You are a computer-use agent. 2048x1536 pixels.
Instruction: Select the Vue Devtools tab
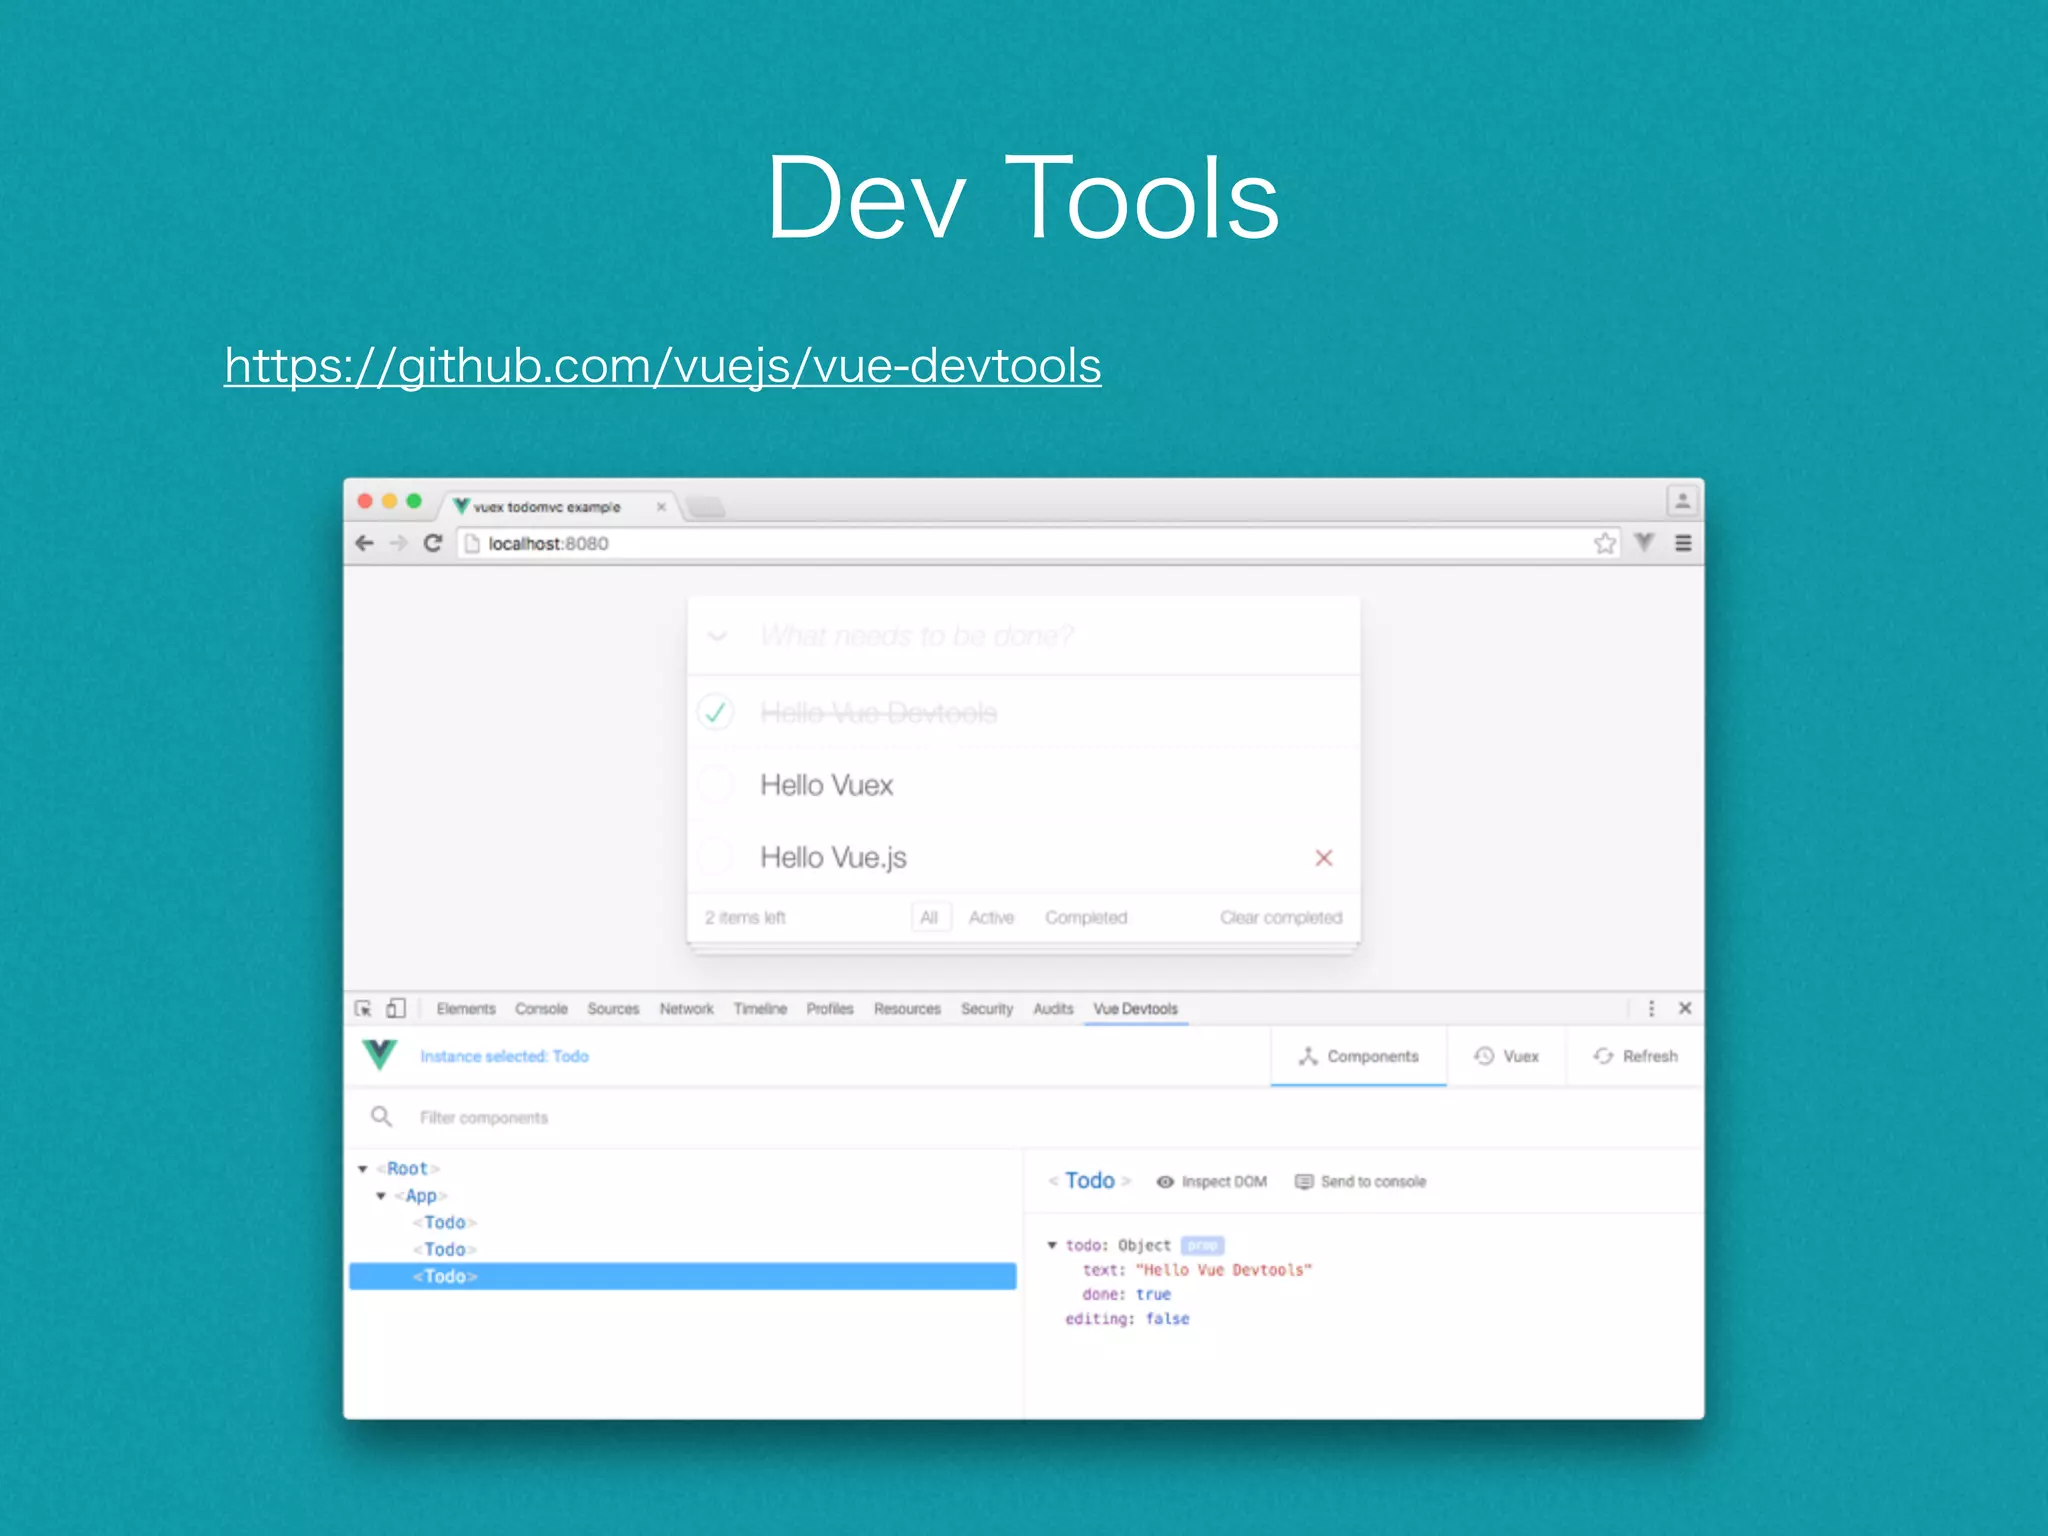coord(1135,1009)
